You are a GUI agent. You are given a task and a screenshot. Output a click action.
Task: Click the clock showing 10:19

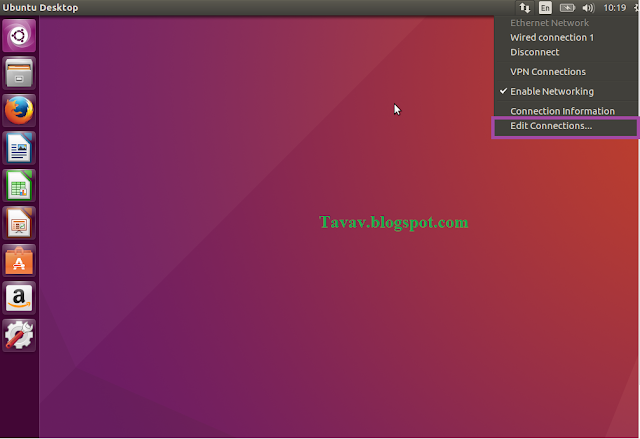[x=614, y=8]
